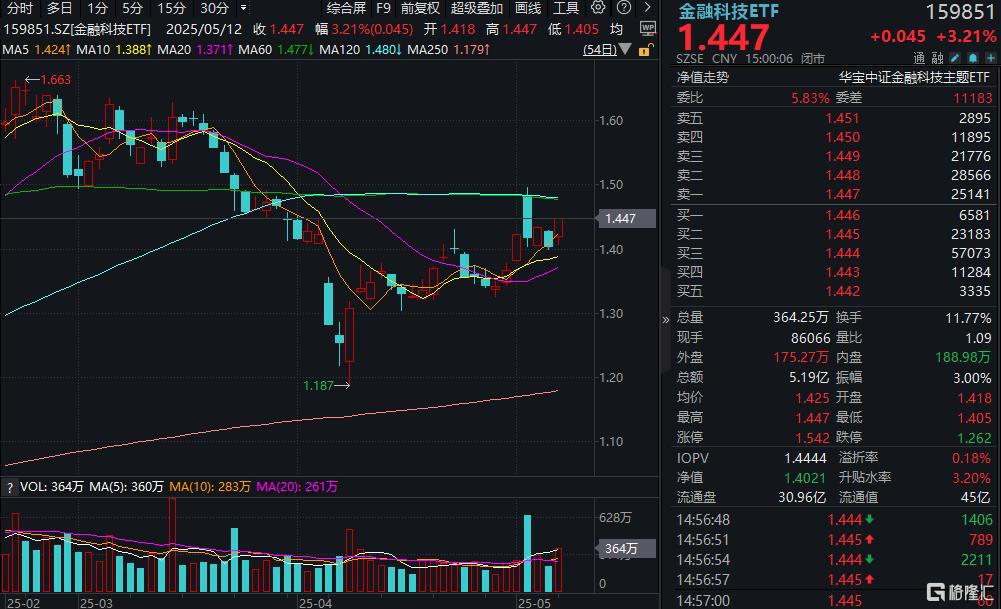Image resolution: width=1001 pixels, height=609 pixels.
Task: Click the MA250 1.179 indicator label
Action: tap(449, 49)
